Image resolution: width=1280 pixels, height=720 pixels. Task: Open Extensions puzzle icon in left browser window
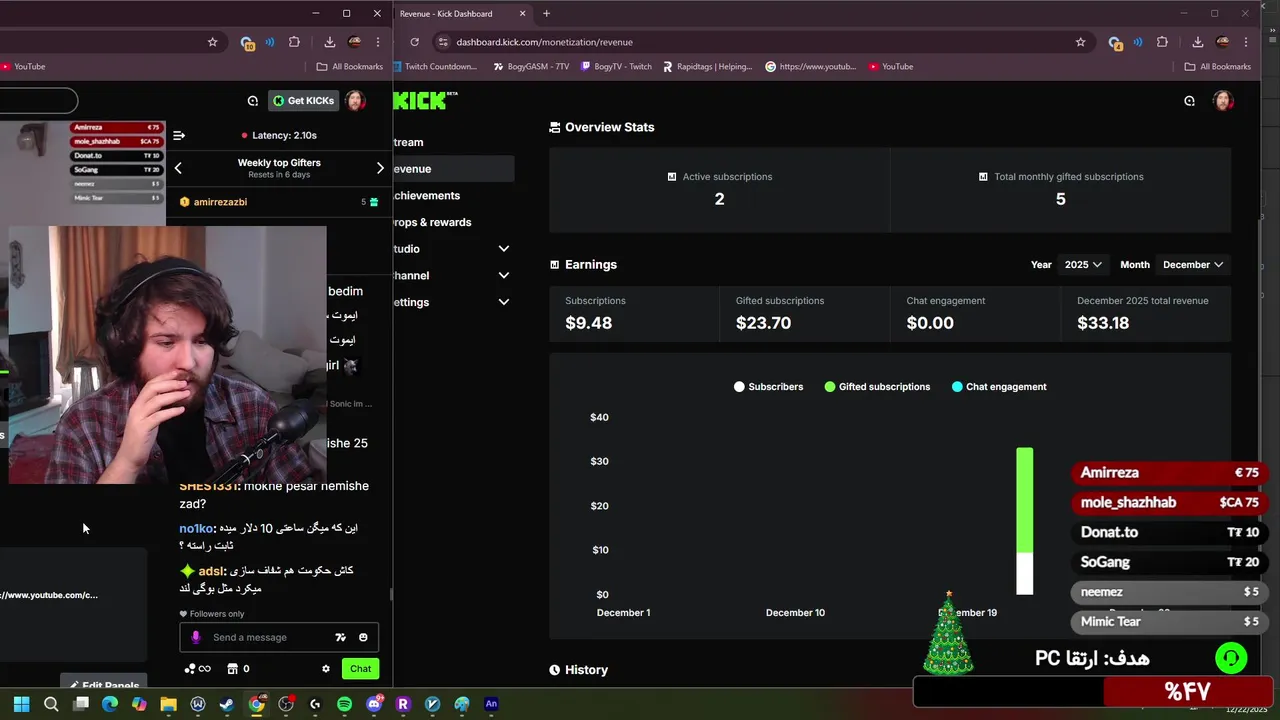[294, 42]
